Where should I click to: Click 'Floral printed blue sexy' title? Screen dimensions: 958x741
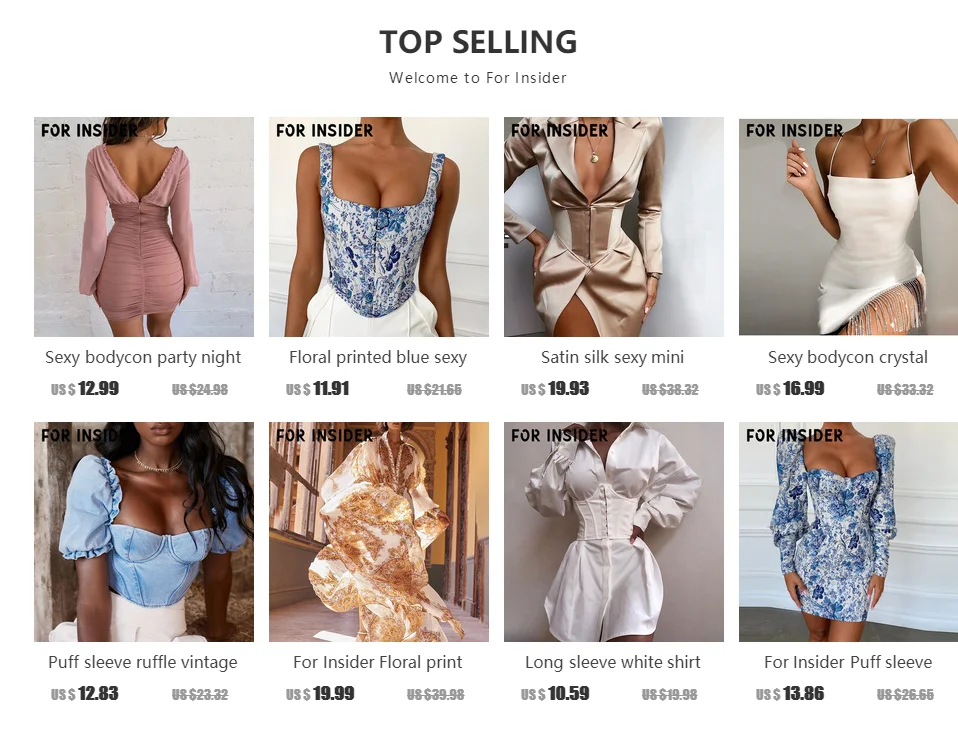tap(378, 357)
